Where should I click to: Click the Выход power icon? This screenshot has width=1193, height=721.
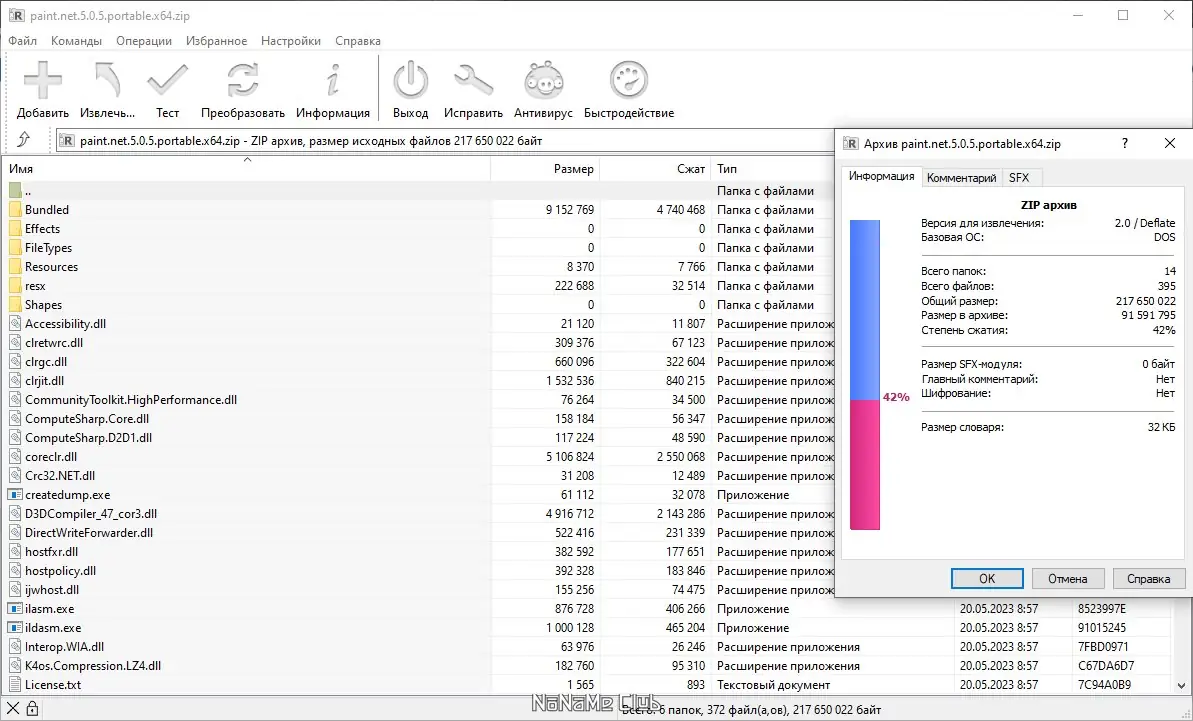(x=410, y=80)
